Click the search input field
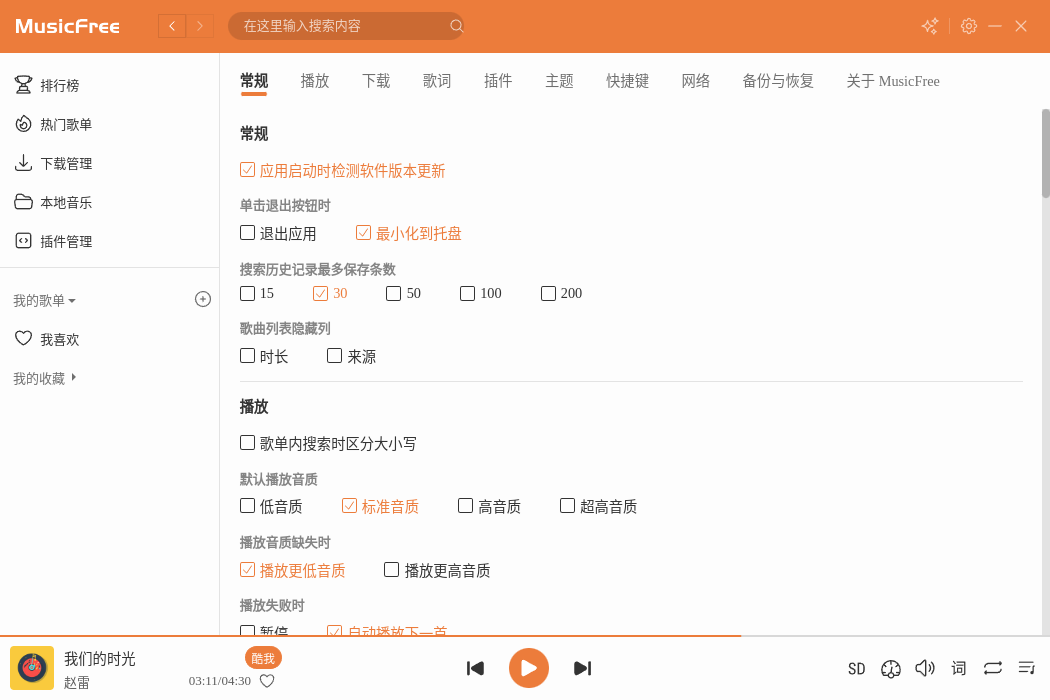Viewport: 1050px width, 700px height. pos(340,26)
